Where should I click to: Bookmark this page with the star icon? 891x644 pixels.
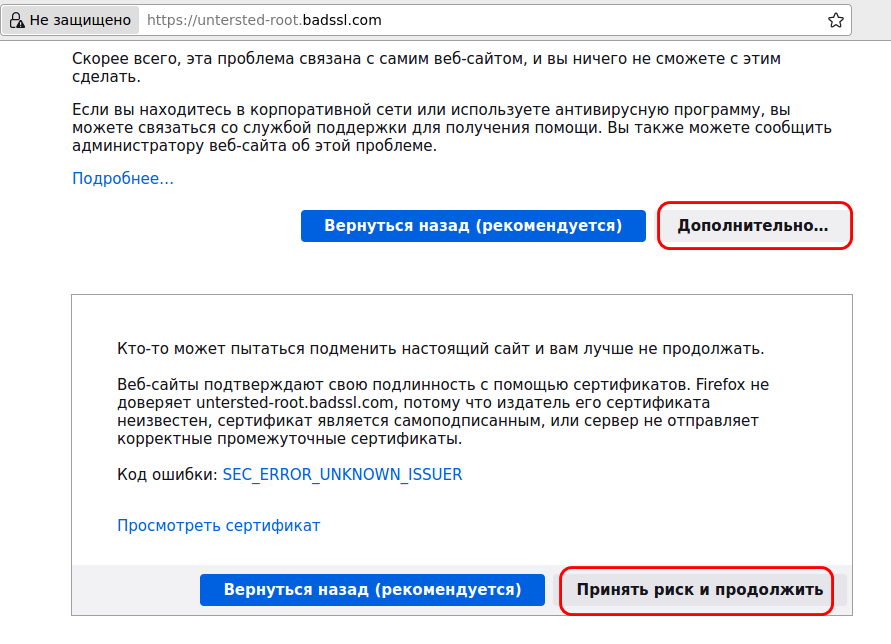835,20
